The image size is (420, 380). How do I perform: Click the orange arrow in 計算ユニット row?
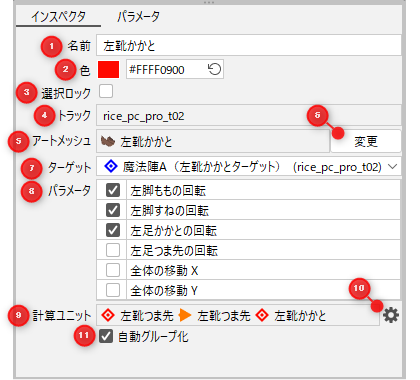pyautogui.click(x=185, y=315)
